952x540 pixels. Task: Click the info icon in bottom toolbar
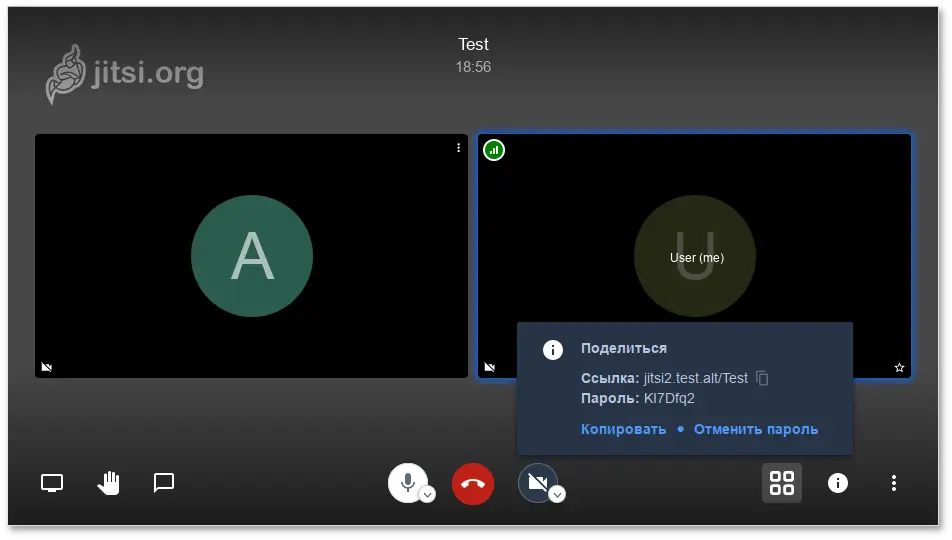(x=838, y=483)
